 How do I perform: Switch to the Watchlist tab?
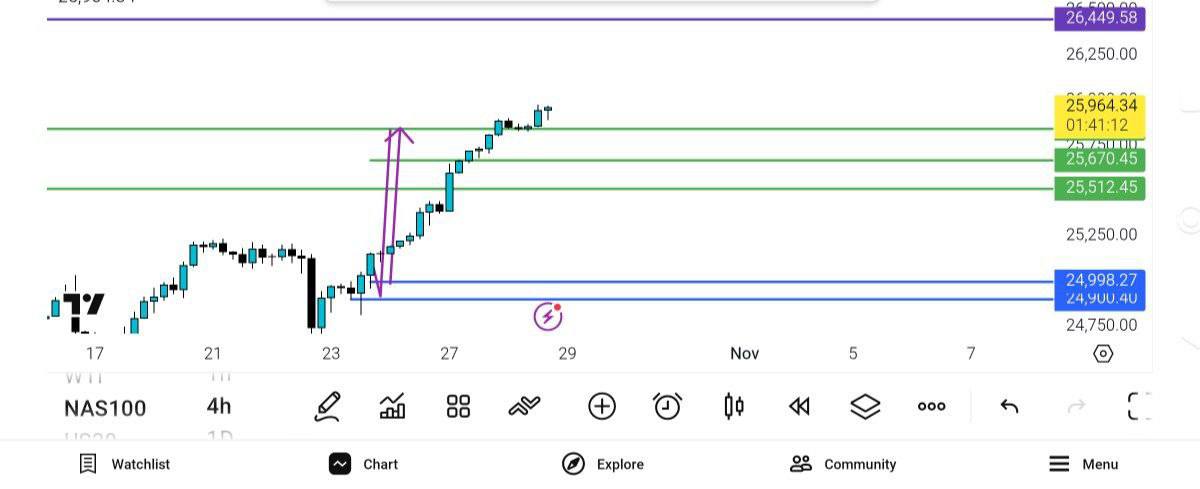click(x=125, y=464)
